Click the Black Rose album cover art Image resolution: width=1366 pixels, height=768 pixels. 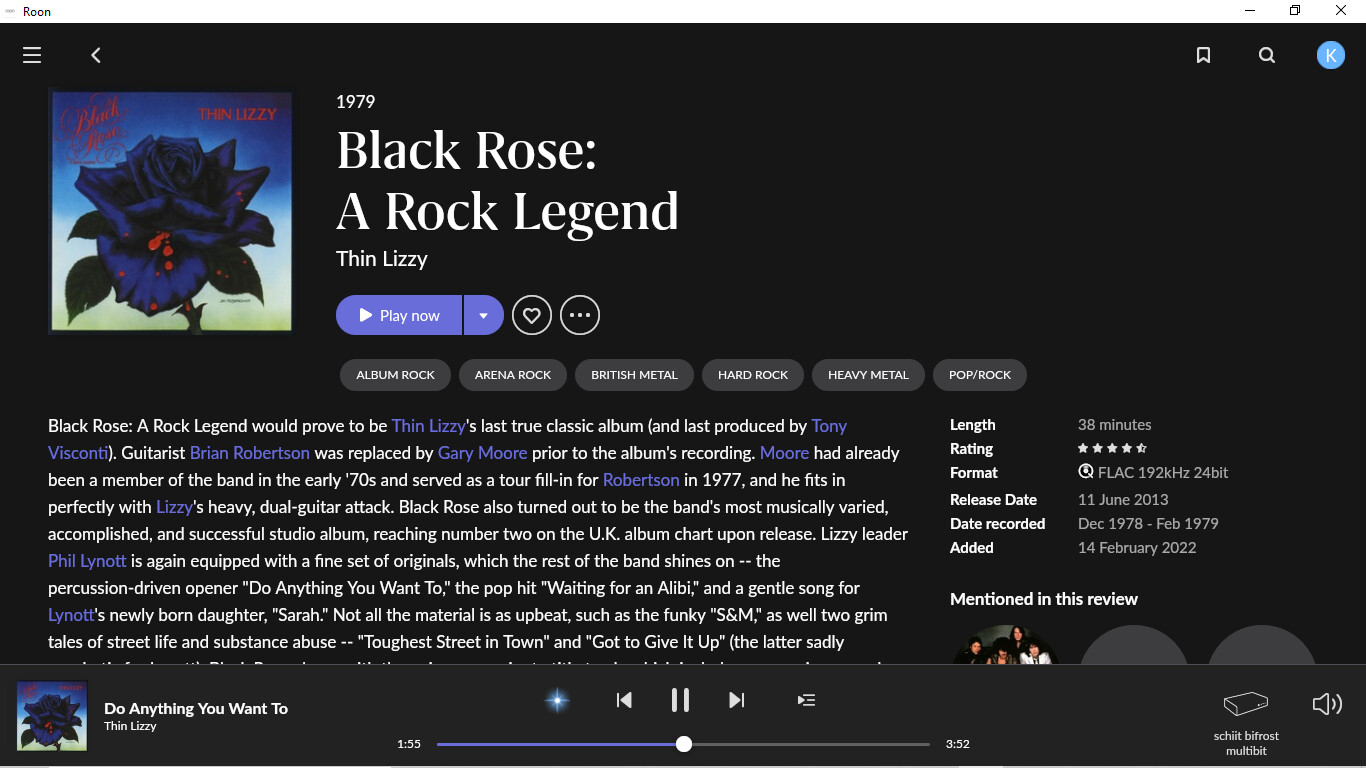click(171, 212)
